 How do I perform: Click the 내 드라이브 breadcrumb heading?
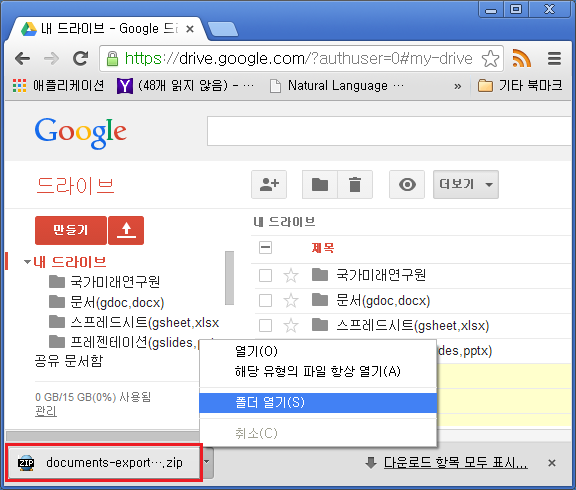click(284, 222)
